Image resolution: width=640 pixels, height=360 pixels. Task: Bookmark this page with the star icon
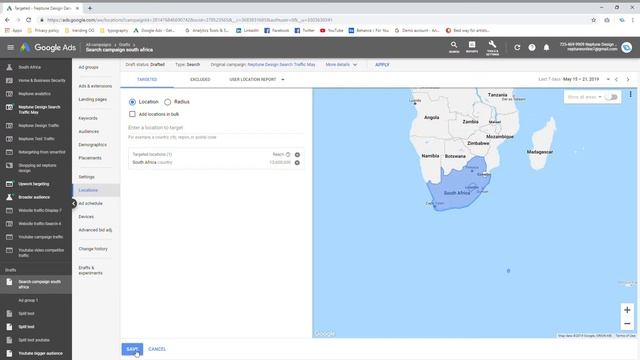point(593,20)
